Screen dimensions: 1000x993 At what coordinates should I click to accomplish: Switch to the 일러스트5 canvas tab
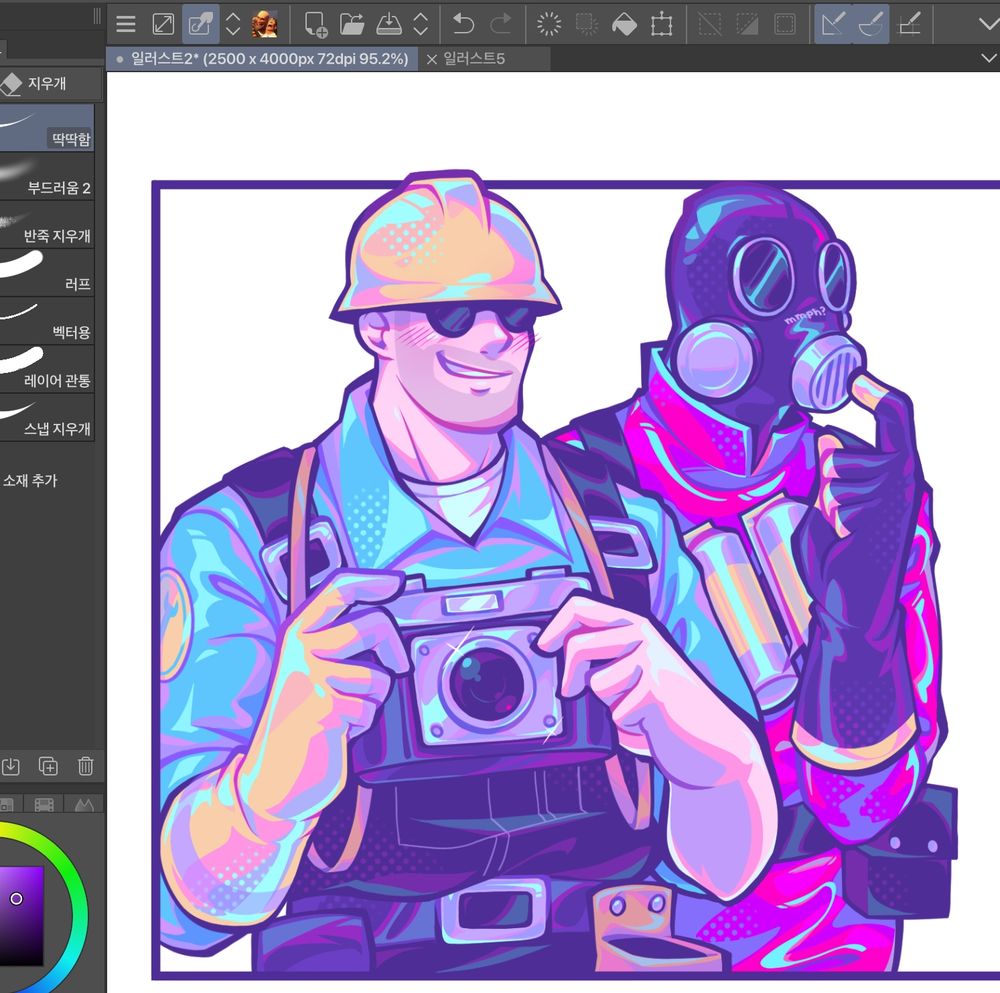pyautogui.click(x=474, y=59)
